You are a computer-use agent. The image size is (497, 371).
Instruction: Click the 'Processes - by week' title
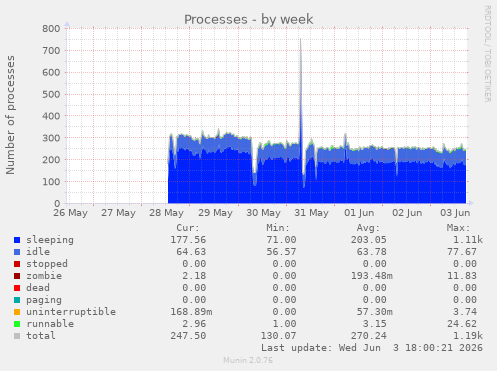(x=248, y=19)
